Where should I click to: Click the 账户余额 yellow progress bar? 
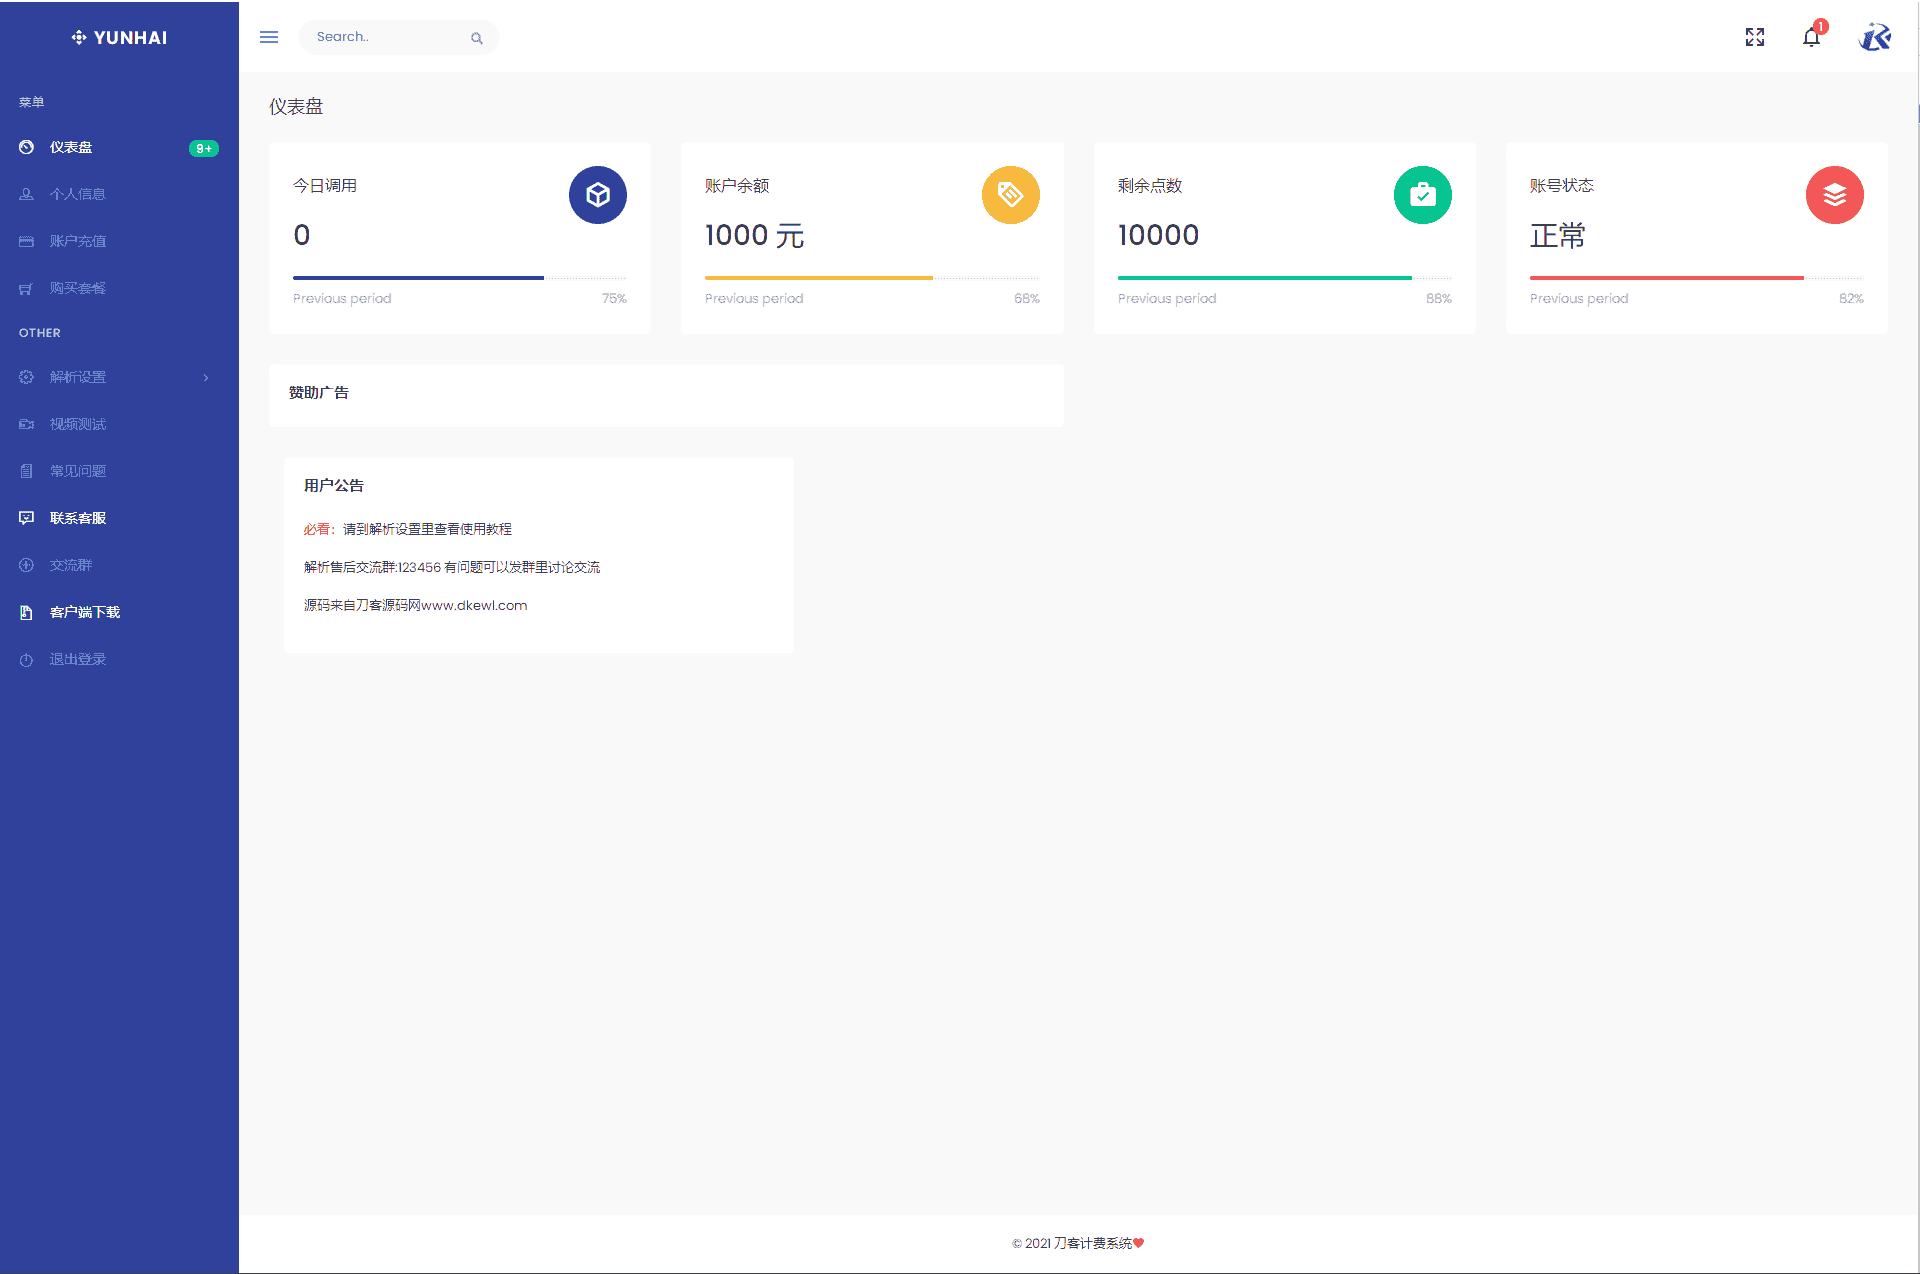pos(818,278)
